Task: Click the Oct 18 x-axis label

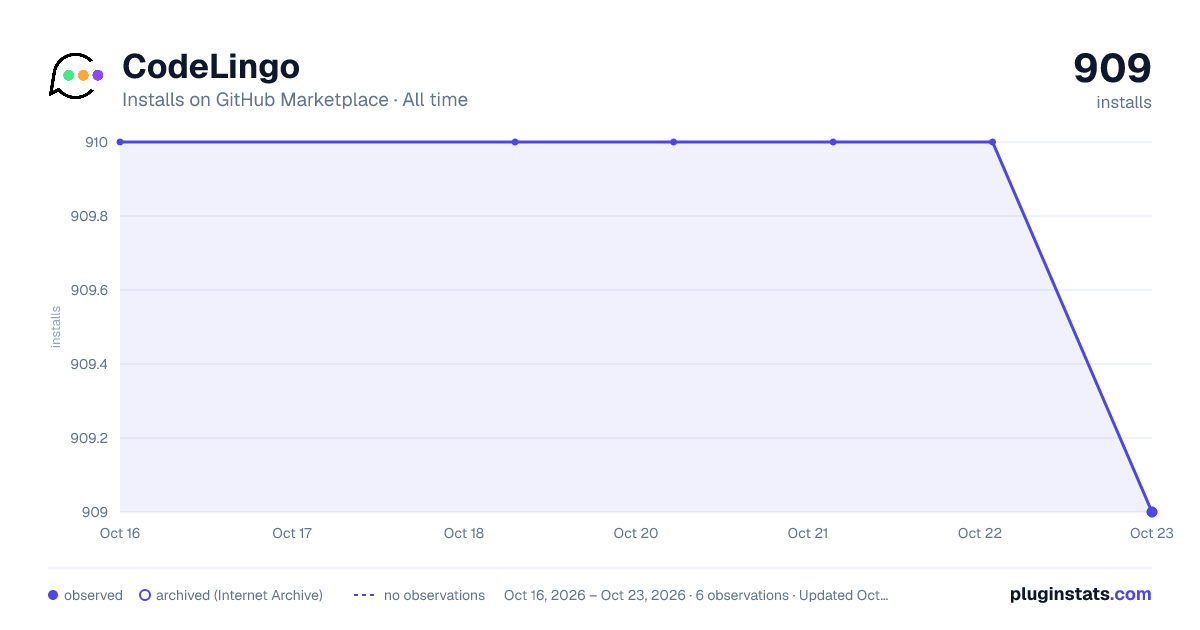Action: 464,534
